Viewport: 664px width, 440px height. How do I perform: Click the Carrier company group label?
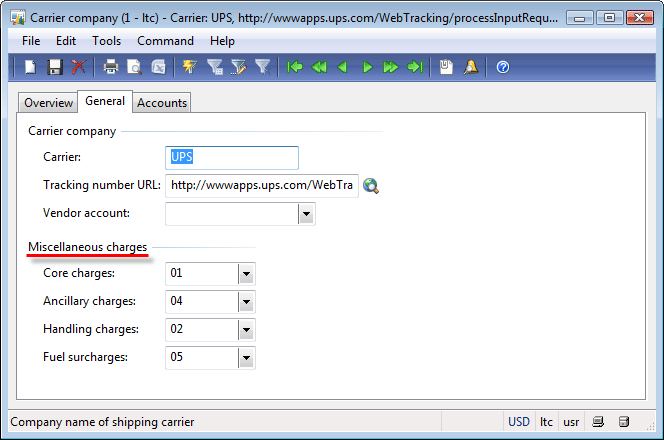tap(72, 131)
